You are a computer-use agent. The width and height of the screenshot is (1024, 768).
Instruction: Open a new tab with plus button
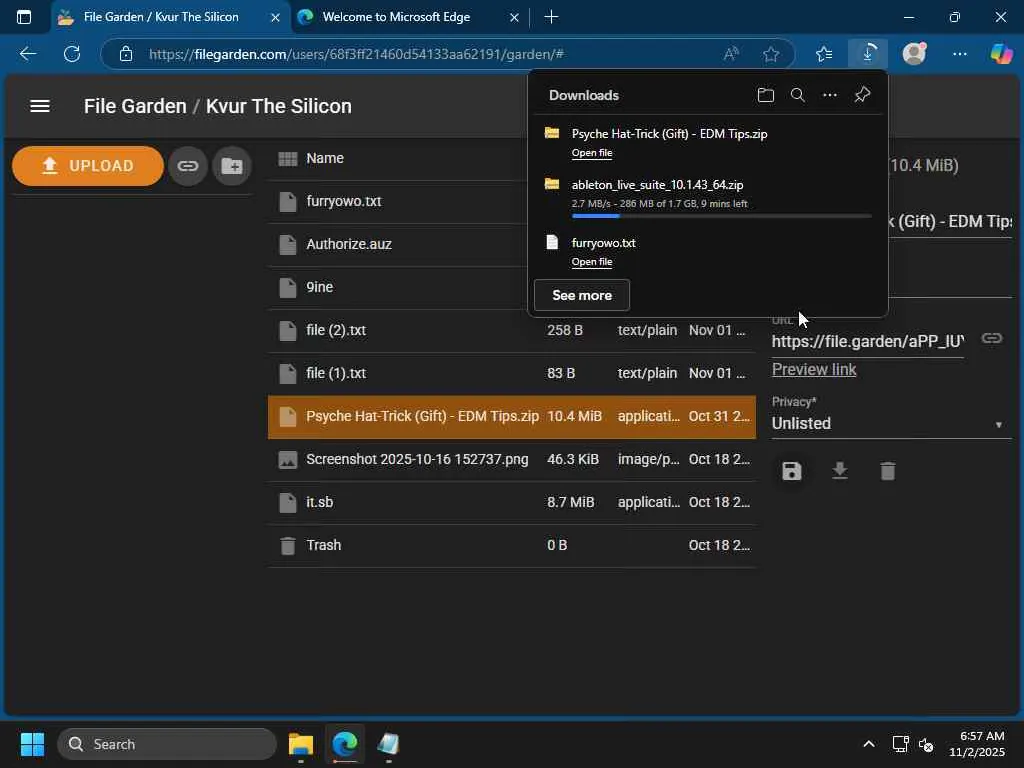551,17
